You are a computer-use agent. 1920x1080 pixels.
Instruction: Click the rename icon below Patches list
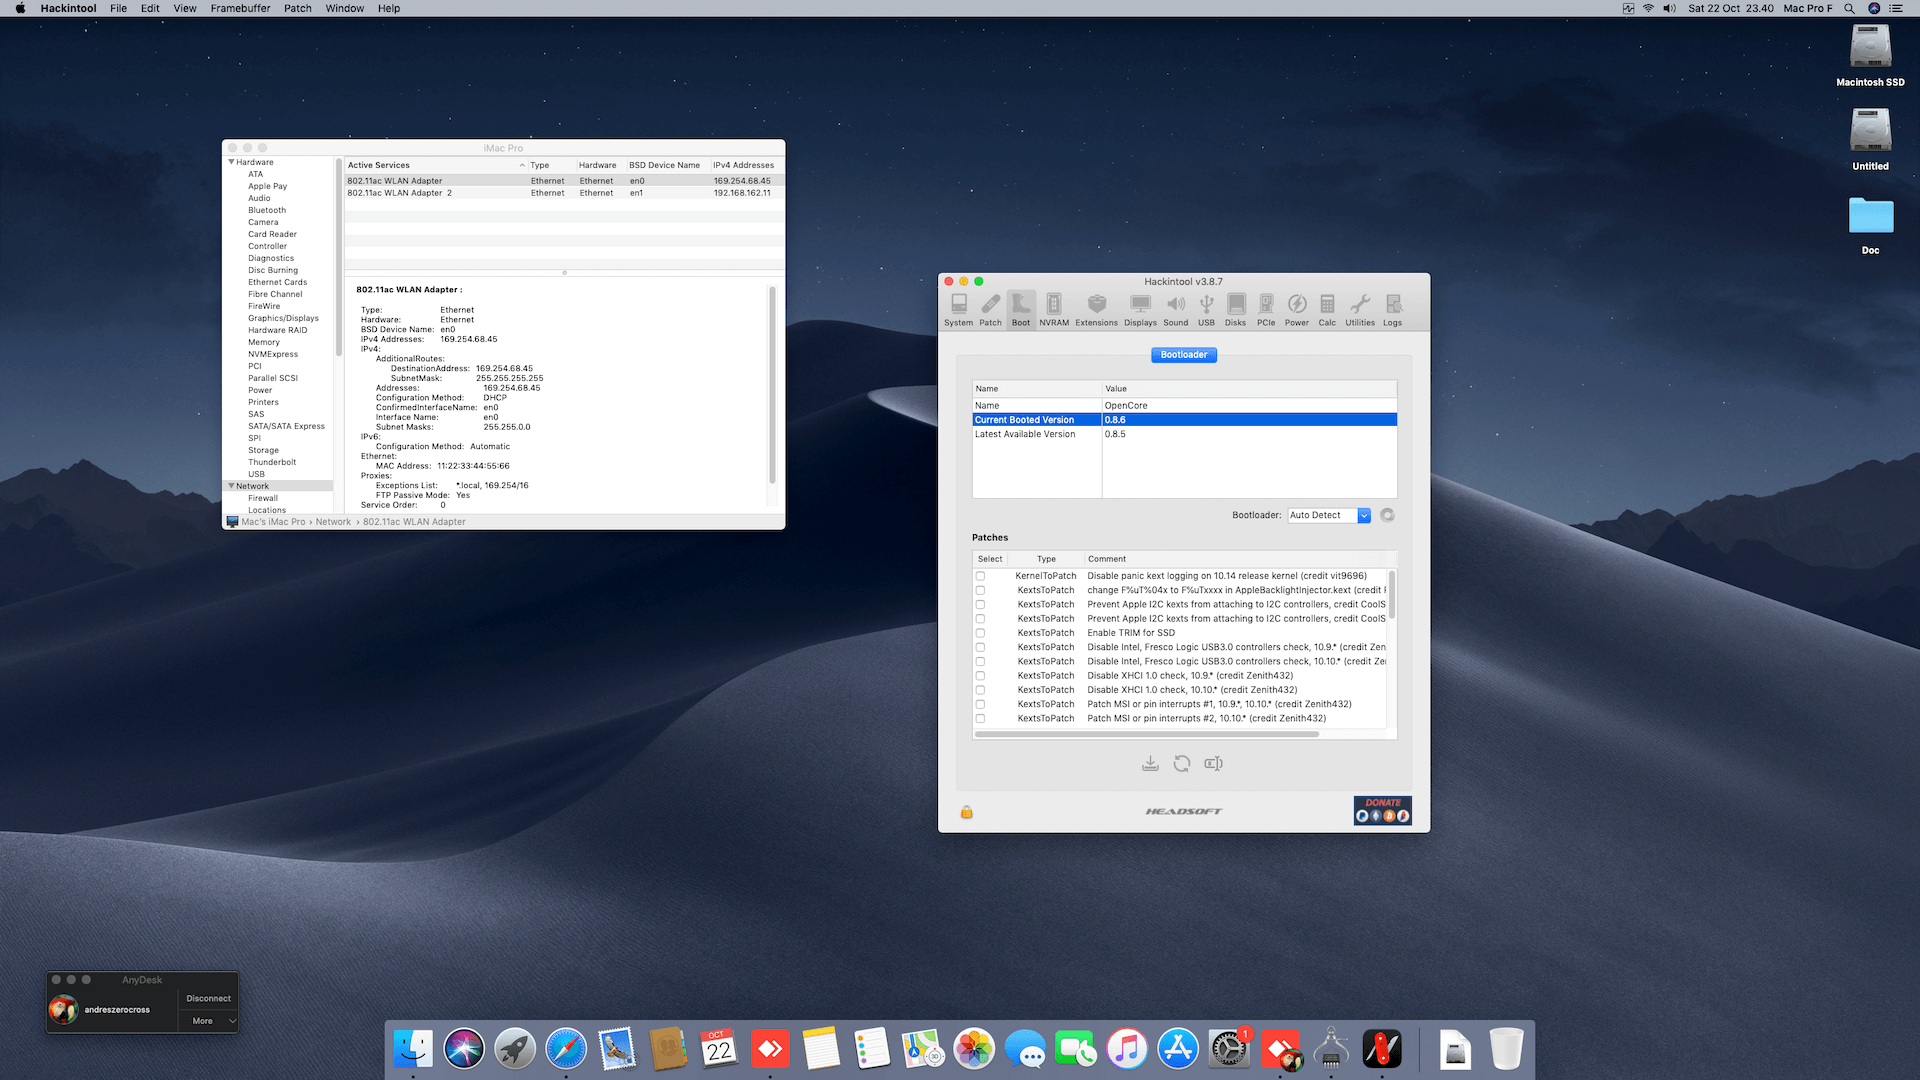click(x=1214, y=764)
